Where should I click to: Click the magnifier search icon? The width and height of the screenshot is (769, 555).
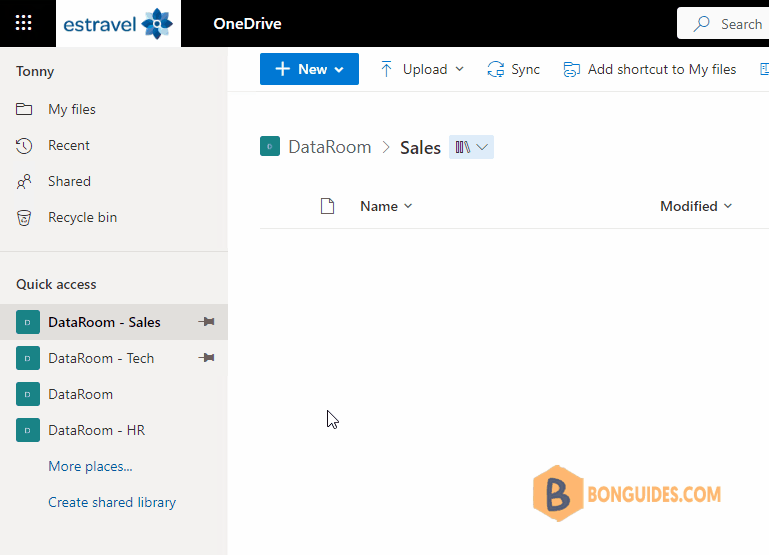(701, 24)
